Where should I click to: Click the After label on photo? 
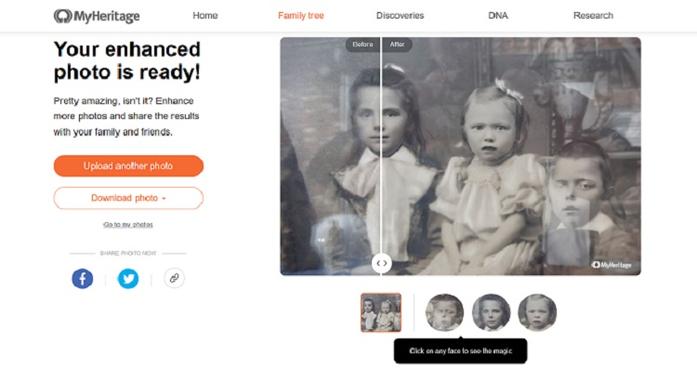[x=397, y=44]
